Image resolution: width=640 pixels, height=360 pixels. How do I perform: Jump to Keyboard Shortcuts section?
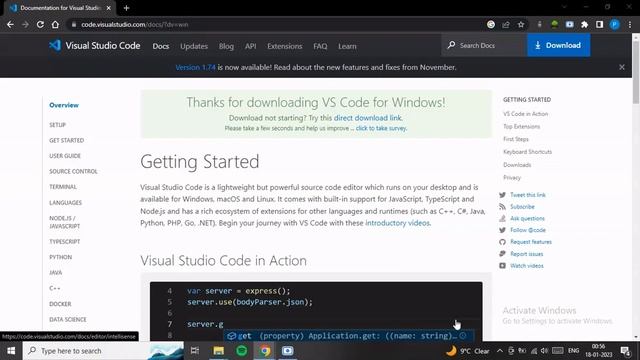pyautogui.click(x=527, y=152)
